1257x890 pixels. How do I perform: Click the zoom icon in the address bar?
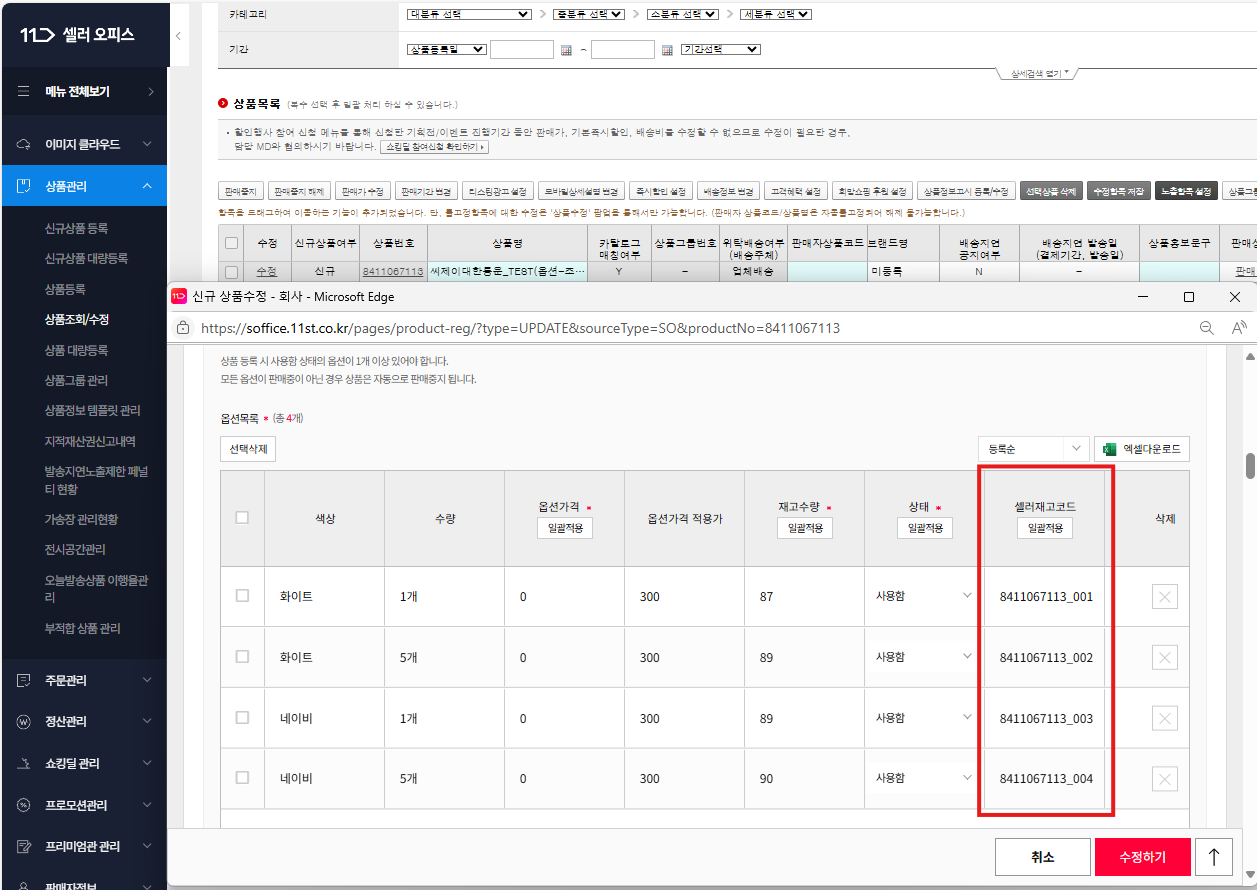coord(1207,328)
